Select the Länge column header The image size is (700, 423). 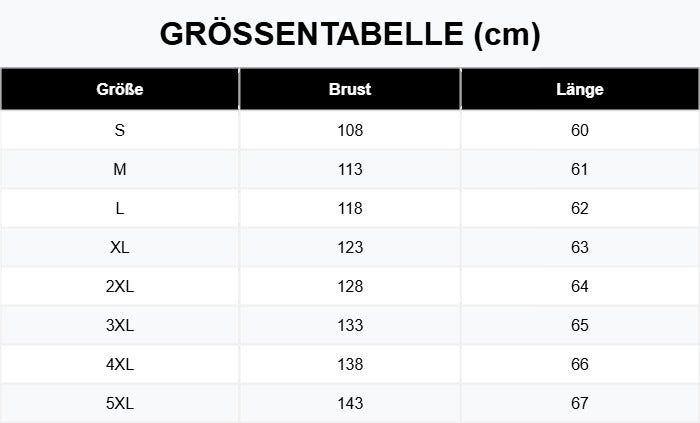(x=580, y=89)
